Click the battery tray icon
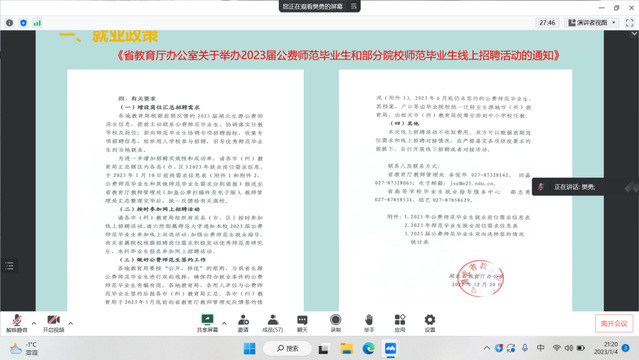This screenshot has width=639, height=360. tap(581, 348)
